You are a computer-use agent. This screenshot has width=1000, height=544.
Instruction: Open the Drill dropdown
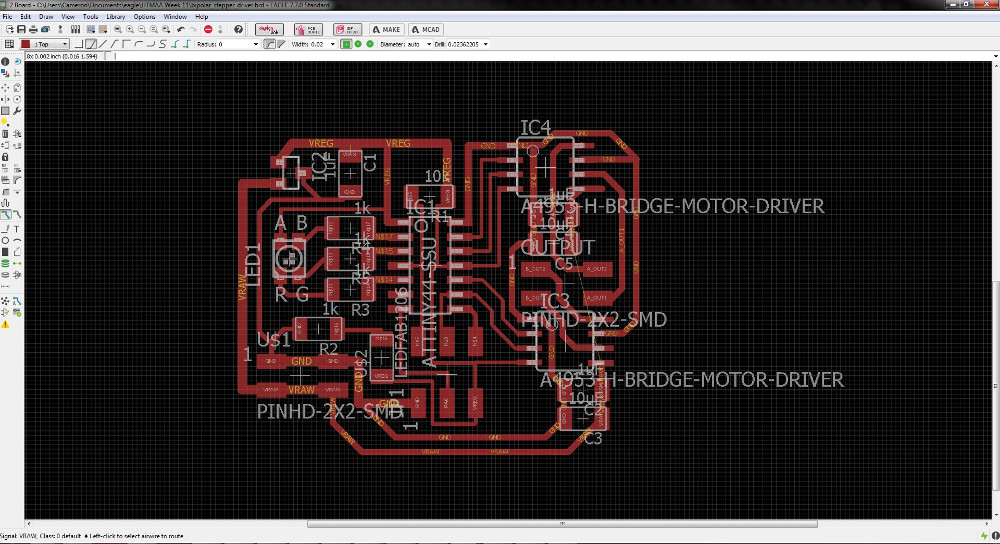tap(486, 45)
